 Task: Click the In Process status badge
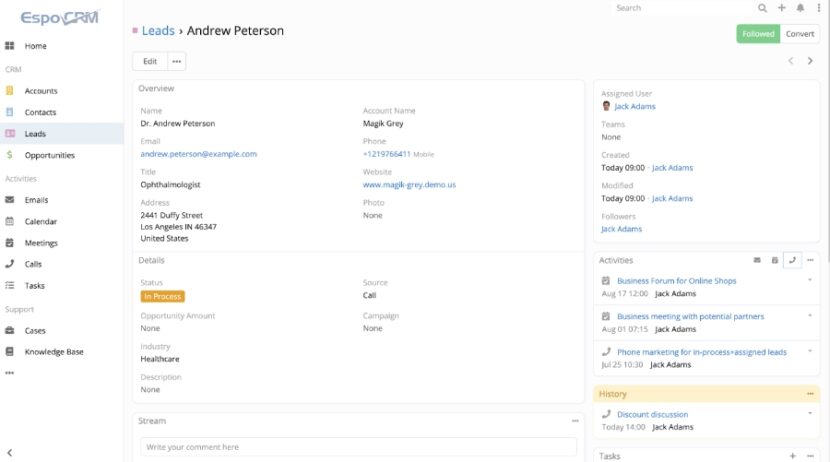[163, 296]
